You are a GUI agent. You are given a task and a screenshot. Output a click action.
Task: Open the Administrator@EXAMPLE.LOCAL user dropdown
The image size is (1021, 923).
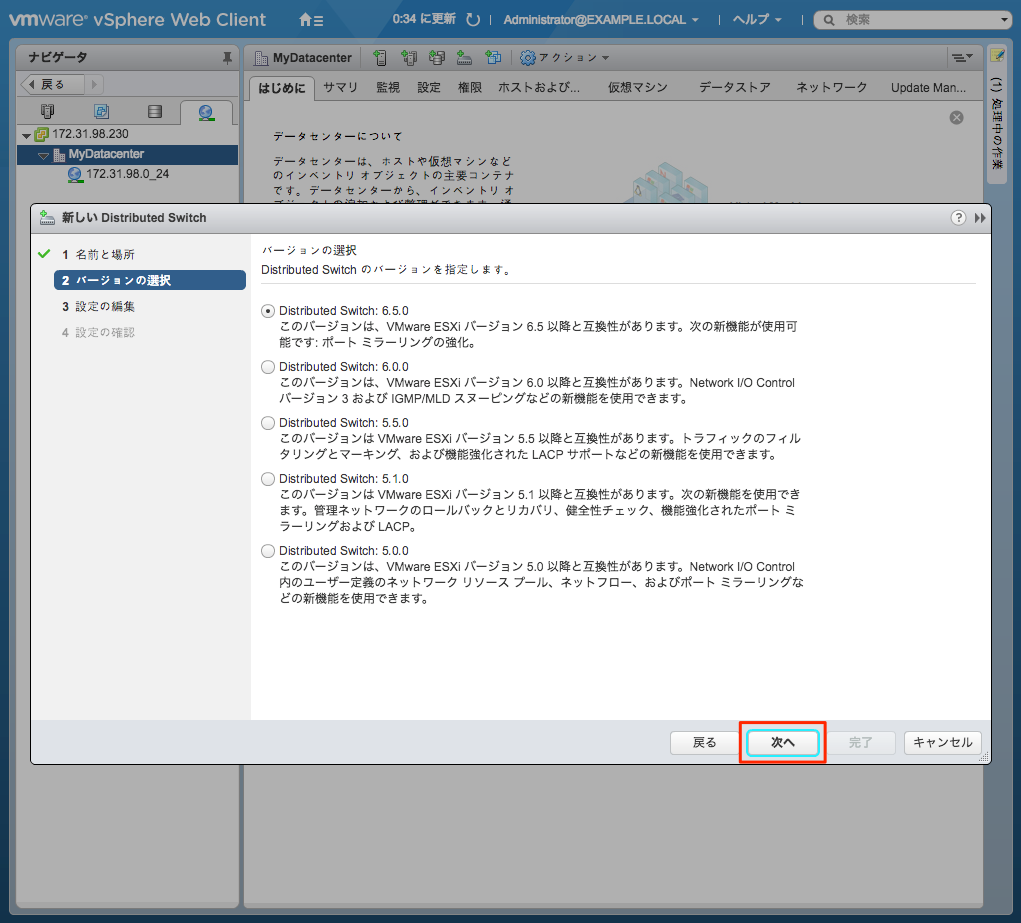tap(600, 20)
